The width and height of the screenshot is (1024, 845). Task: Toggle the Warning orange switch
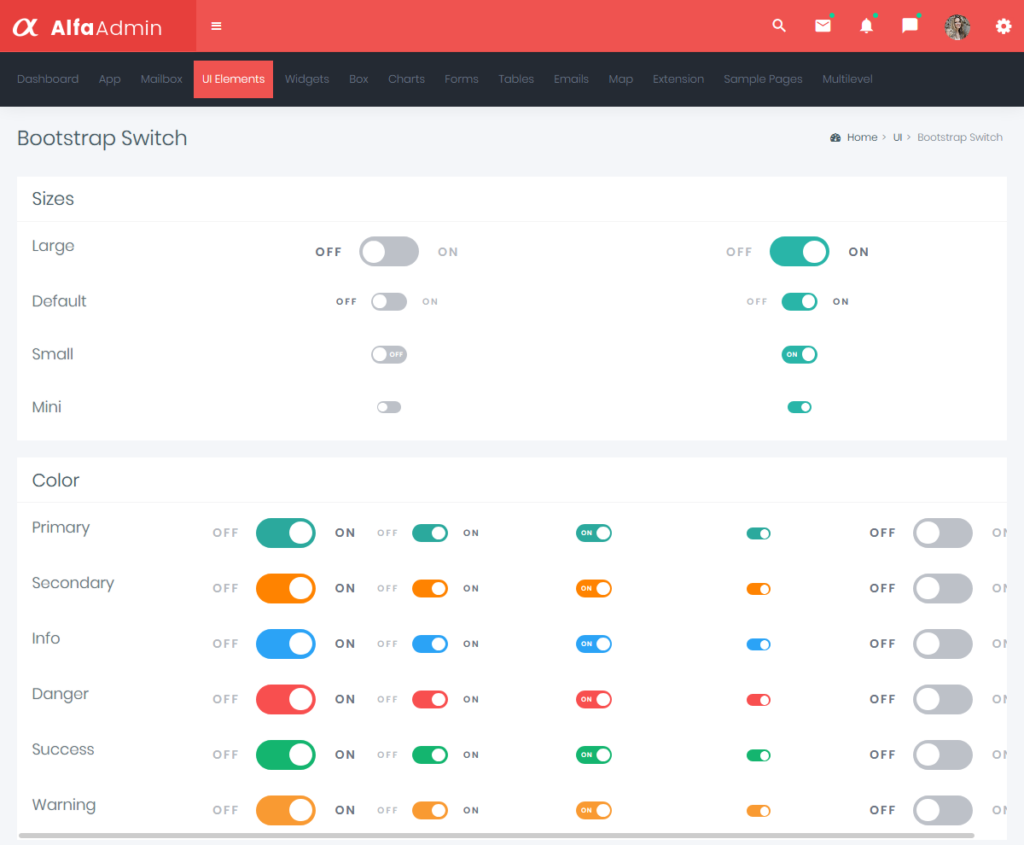[x=286, y=810]
